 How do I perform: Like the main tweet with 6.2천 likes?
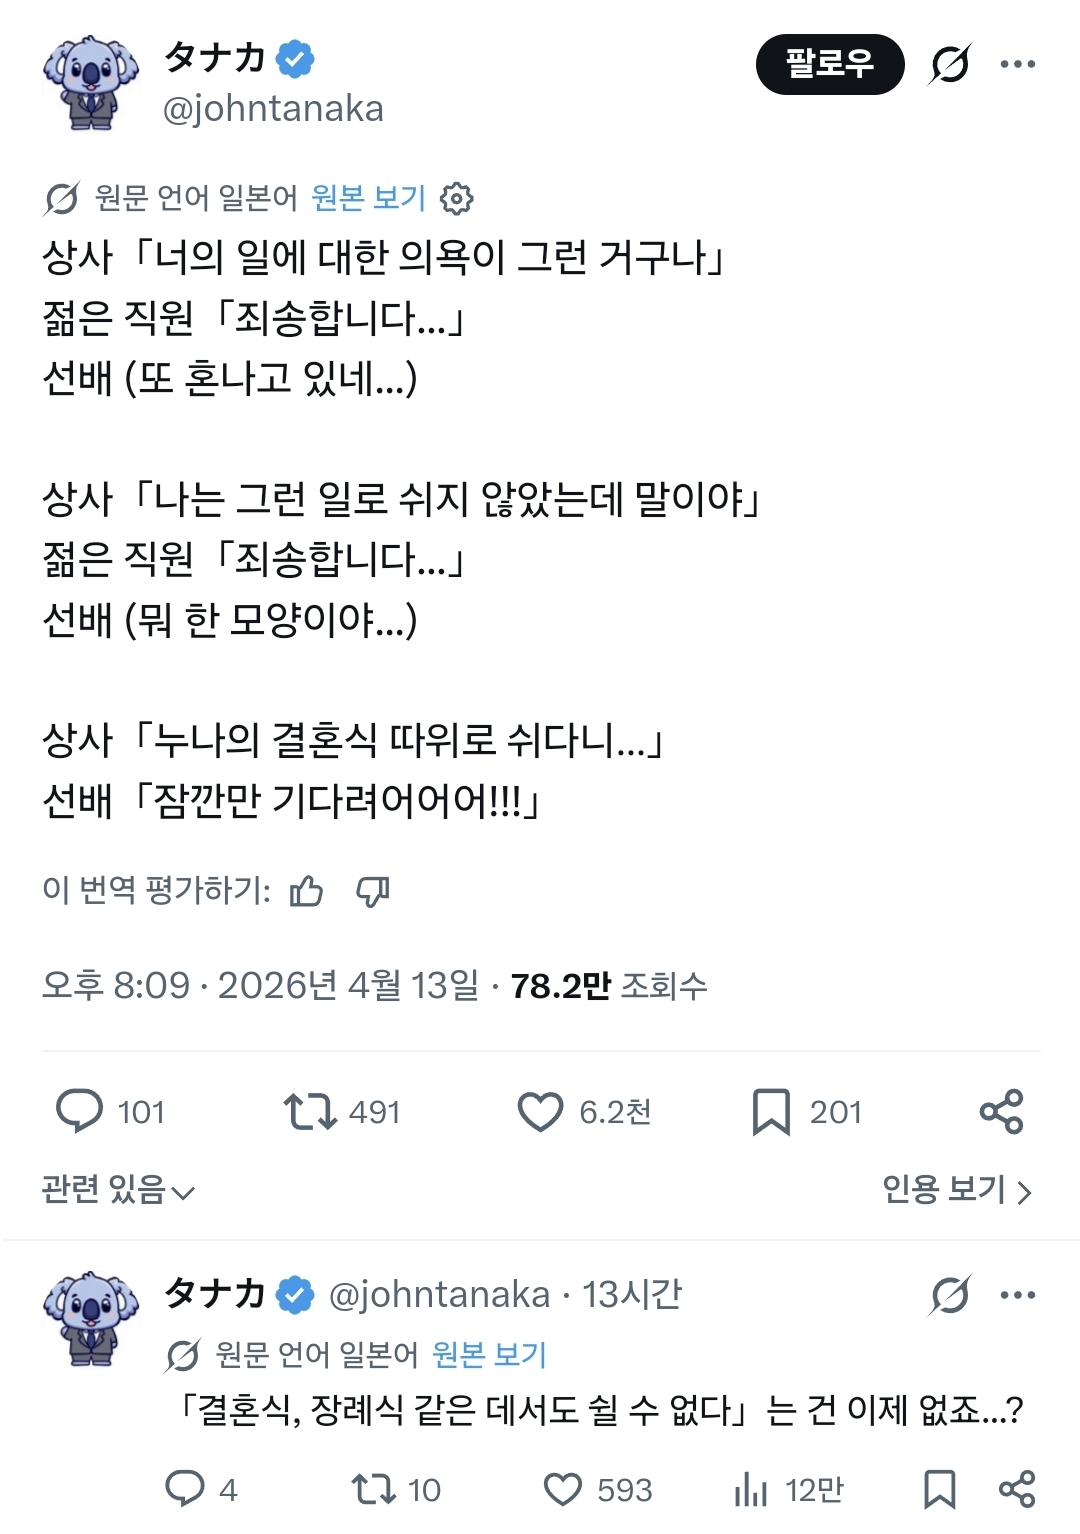(541, 1111)
